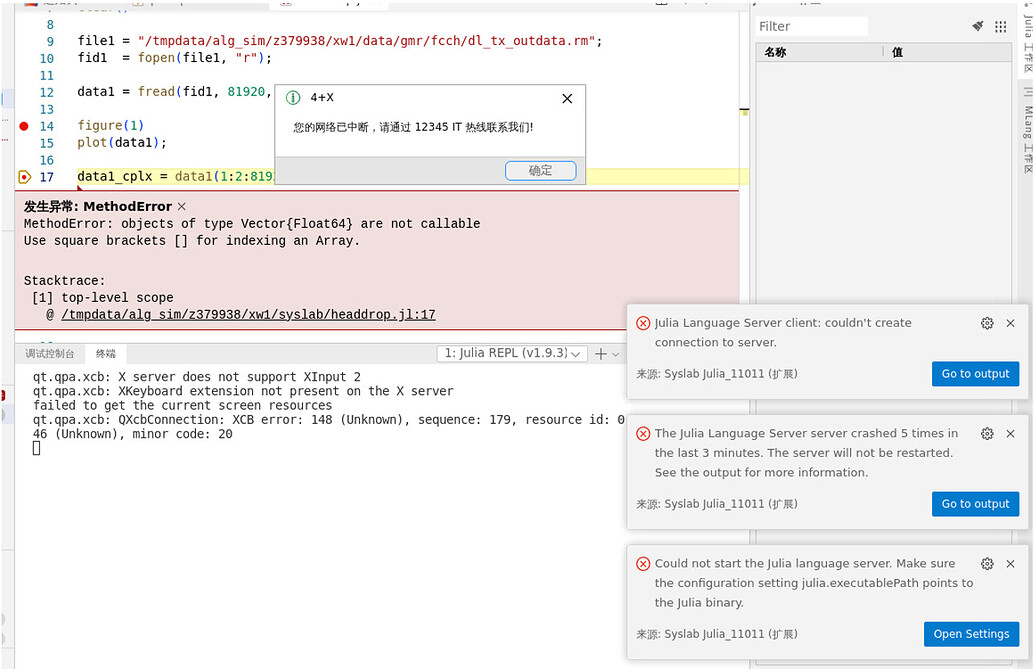Click Open Settings in Julia binary notification
The image size is (1035, 672).
pyautogui.click(x=971, y=634)
